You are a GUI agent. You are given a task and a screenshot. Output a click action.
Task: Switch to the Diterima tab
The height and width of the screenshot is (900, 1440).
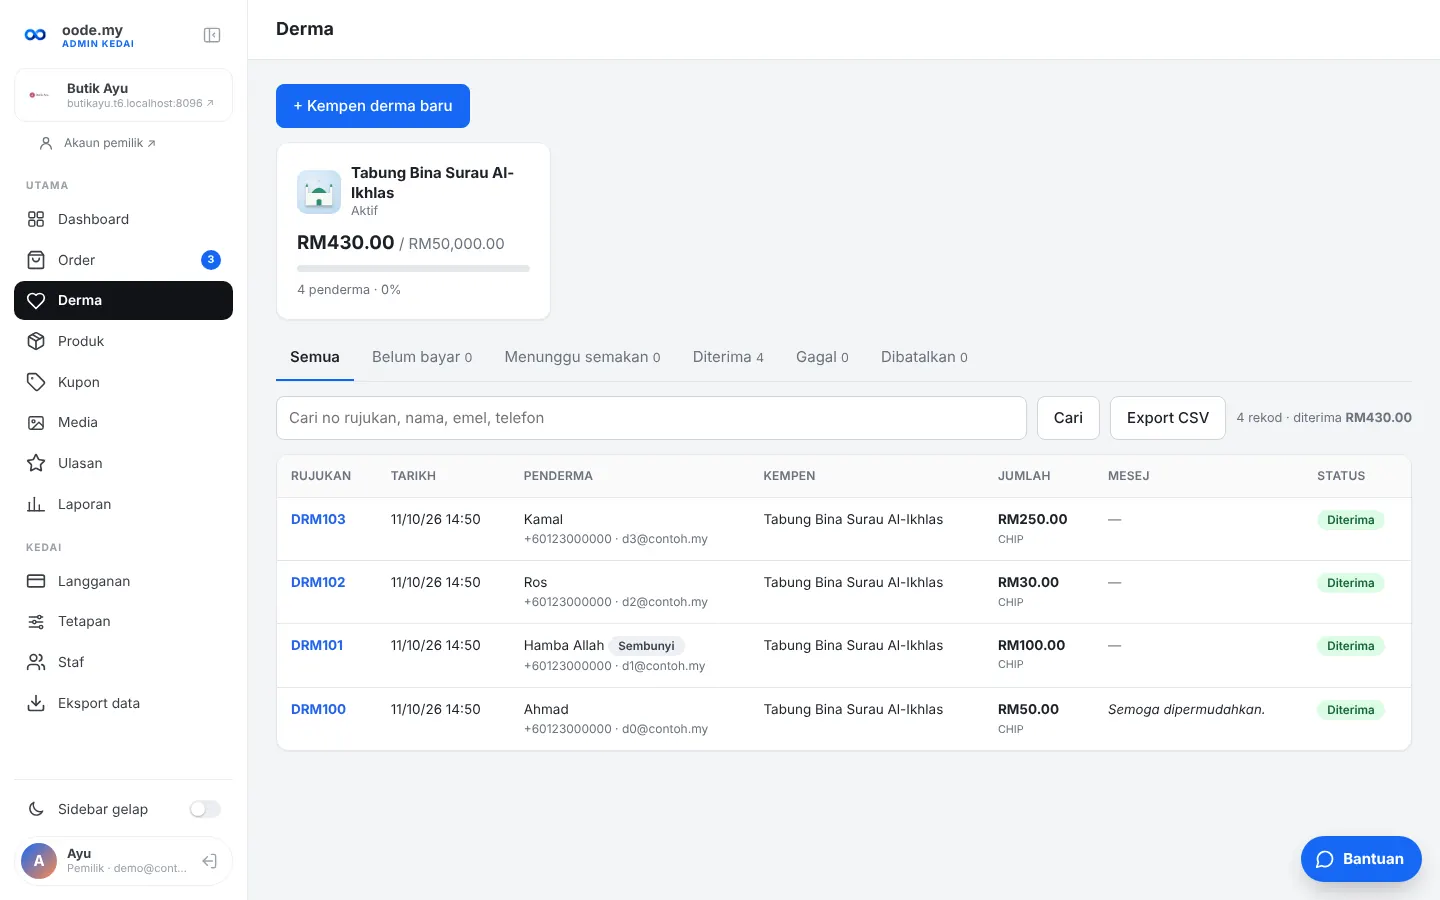coord(728,357)
